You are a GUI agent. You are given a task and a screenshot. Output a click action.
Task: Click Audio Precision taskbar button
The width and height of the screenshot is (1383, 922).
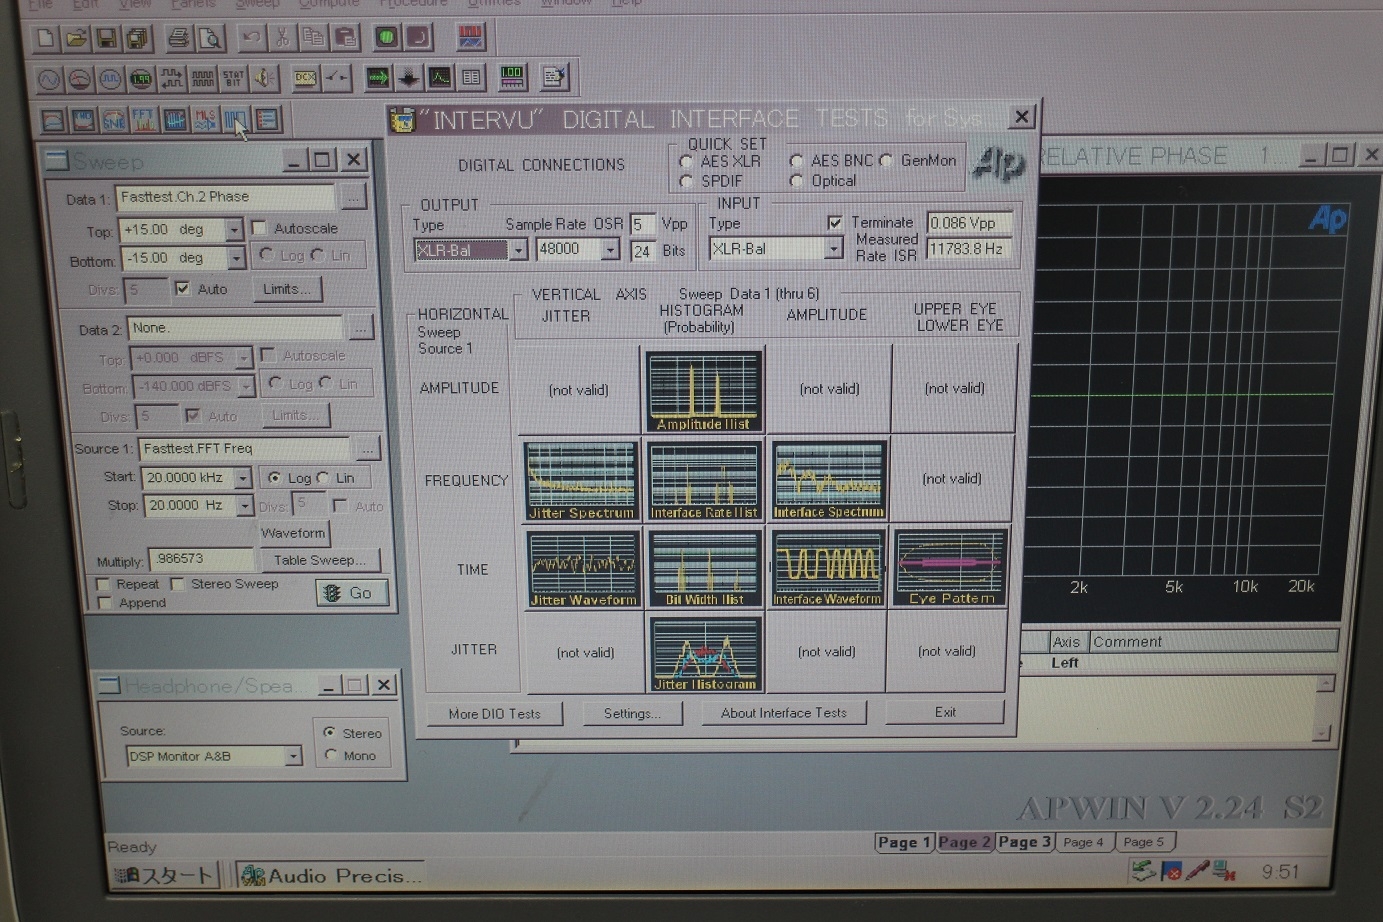pyautogui.click(x=332, y=876)
